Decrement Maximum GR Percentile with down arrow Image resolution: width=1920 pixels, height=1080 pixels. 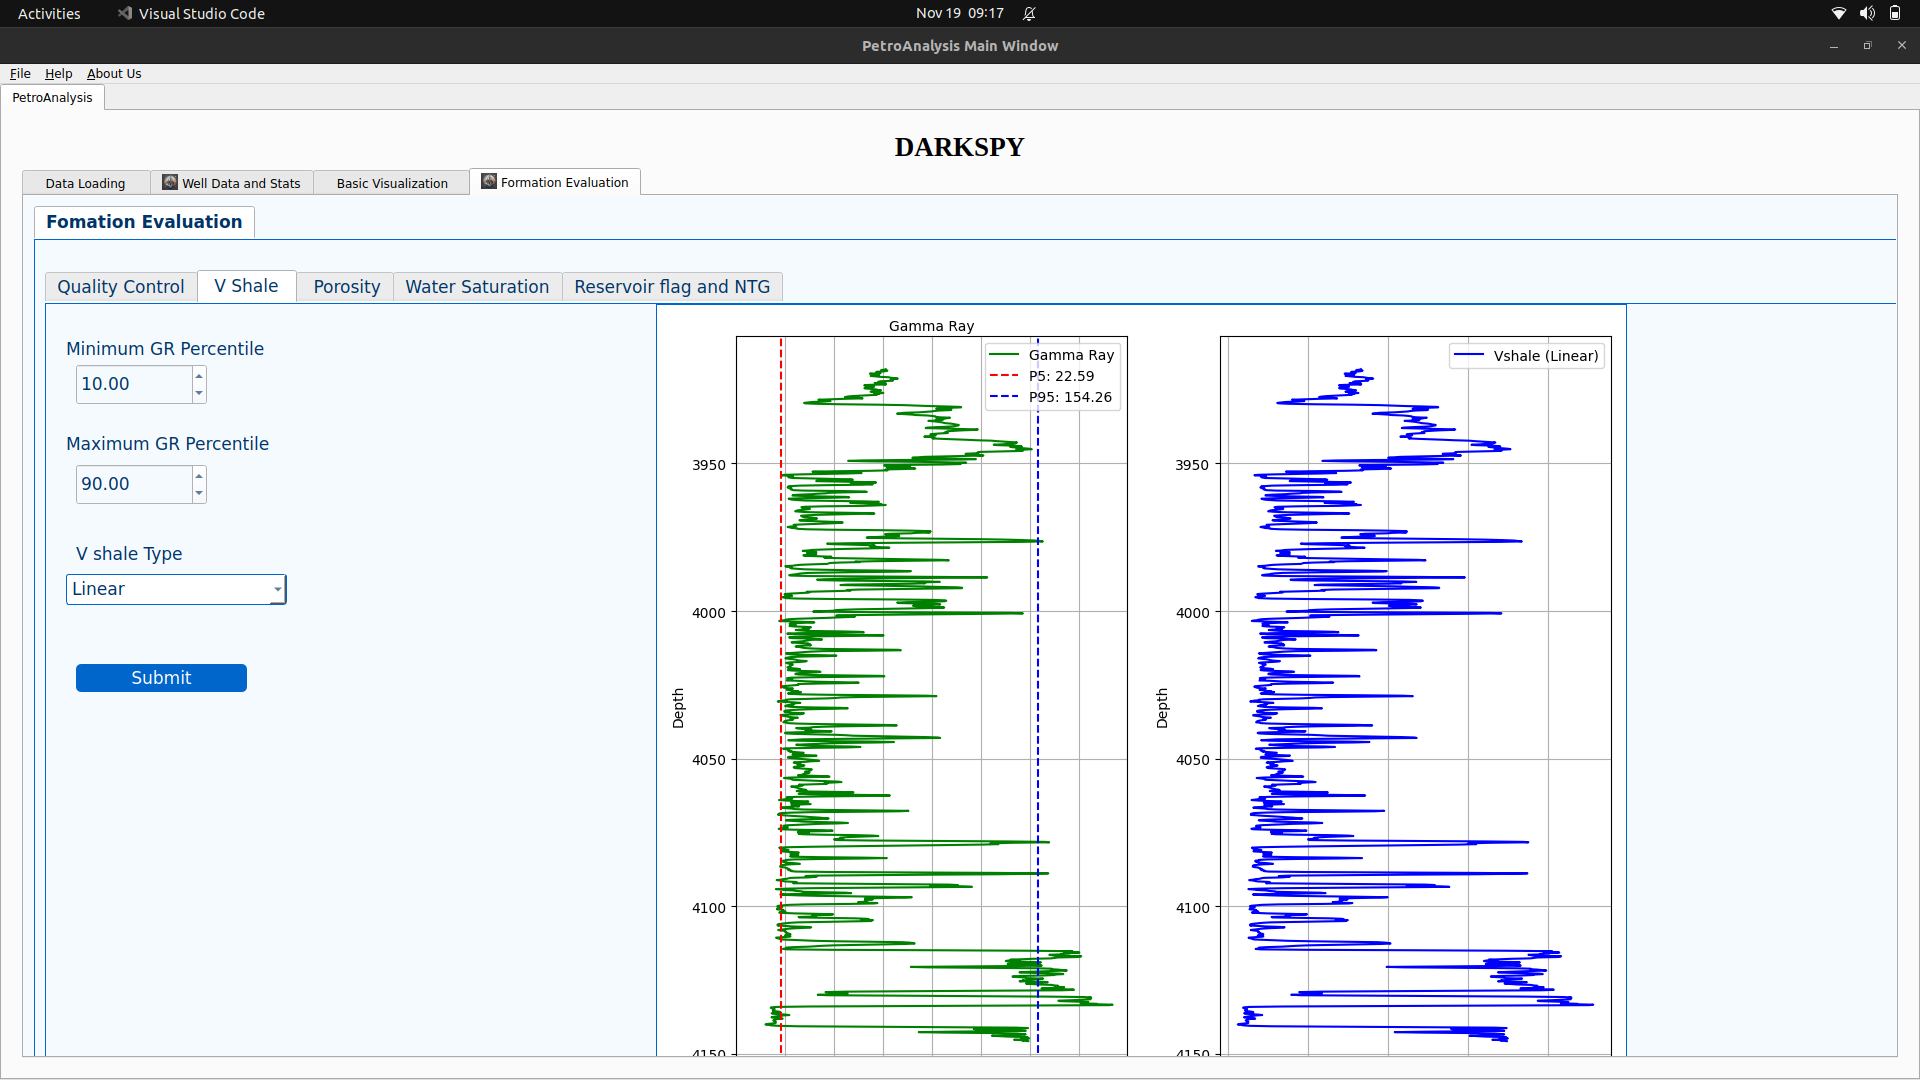[198, 491]
